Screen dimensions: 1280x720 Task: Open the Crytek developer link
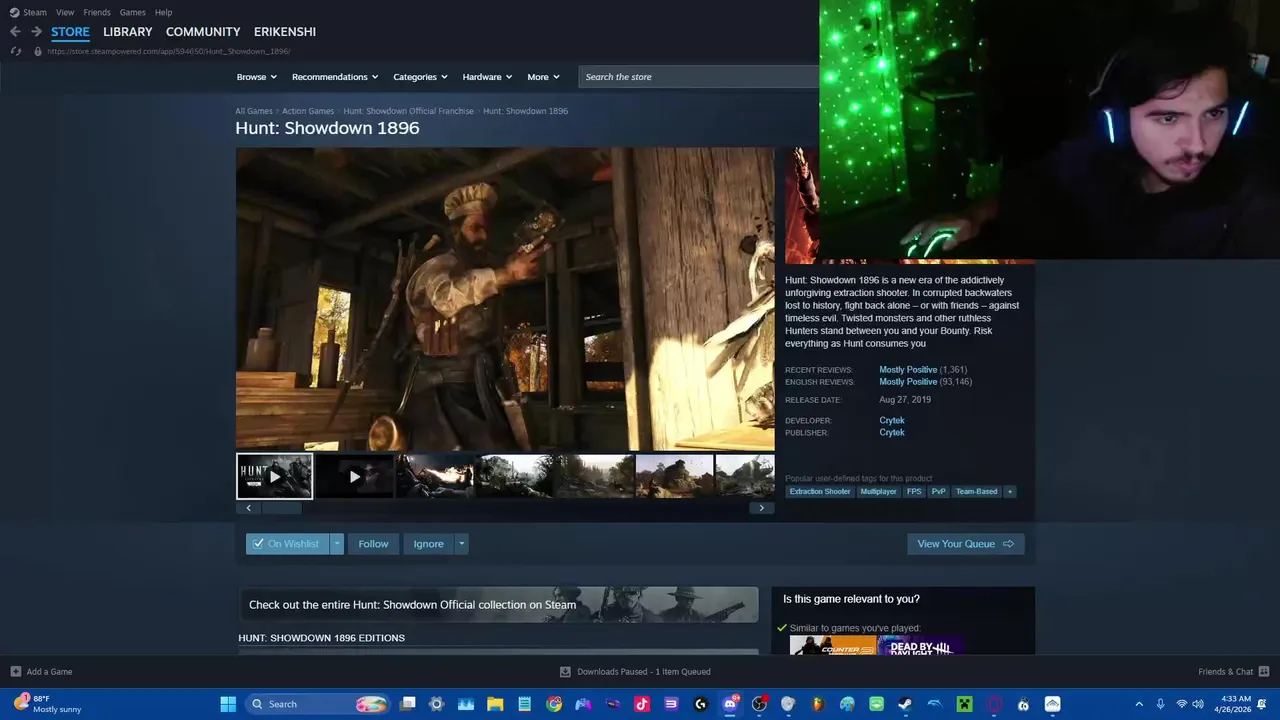coord(892,421)
